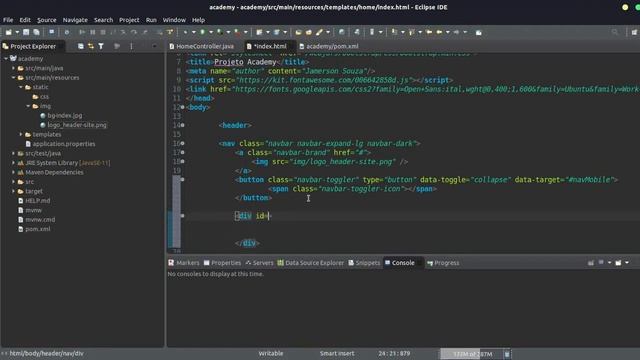This screenshot has height=360, width=640.
Task: Click the Open Task icon
Action: (309, 32)
